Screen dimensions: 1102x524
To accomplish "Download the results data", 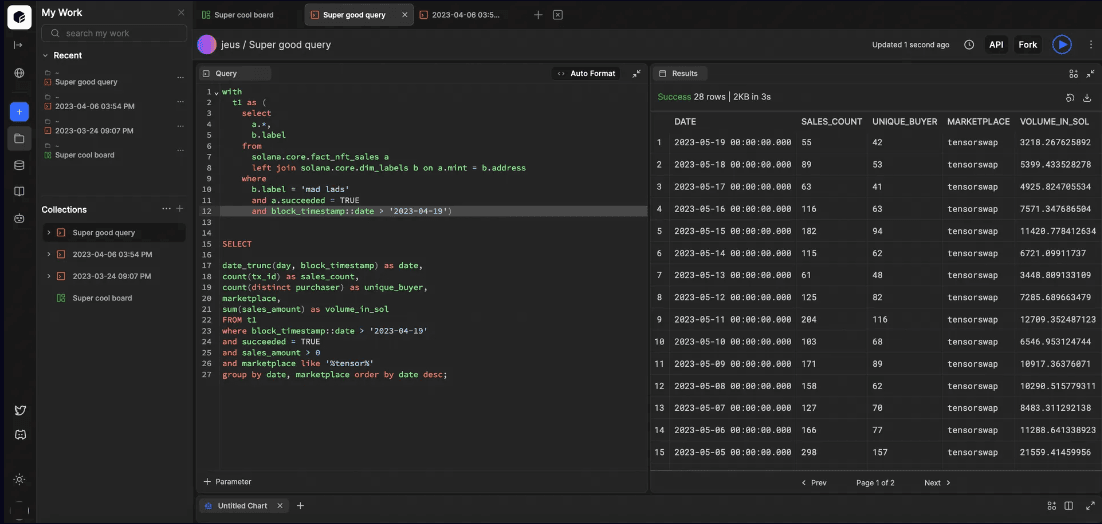I will (x=1086, y=97).
